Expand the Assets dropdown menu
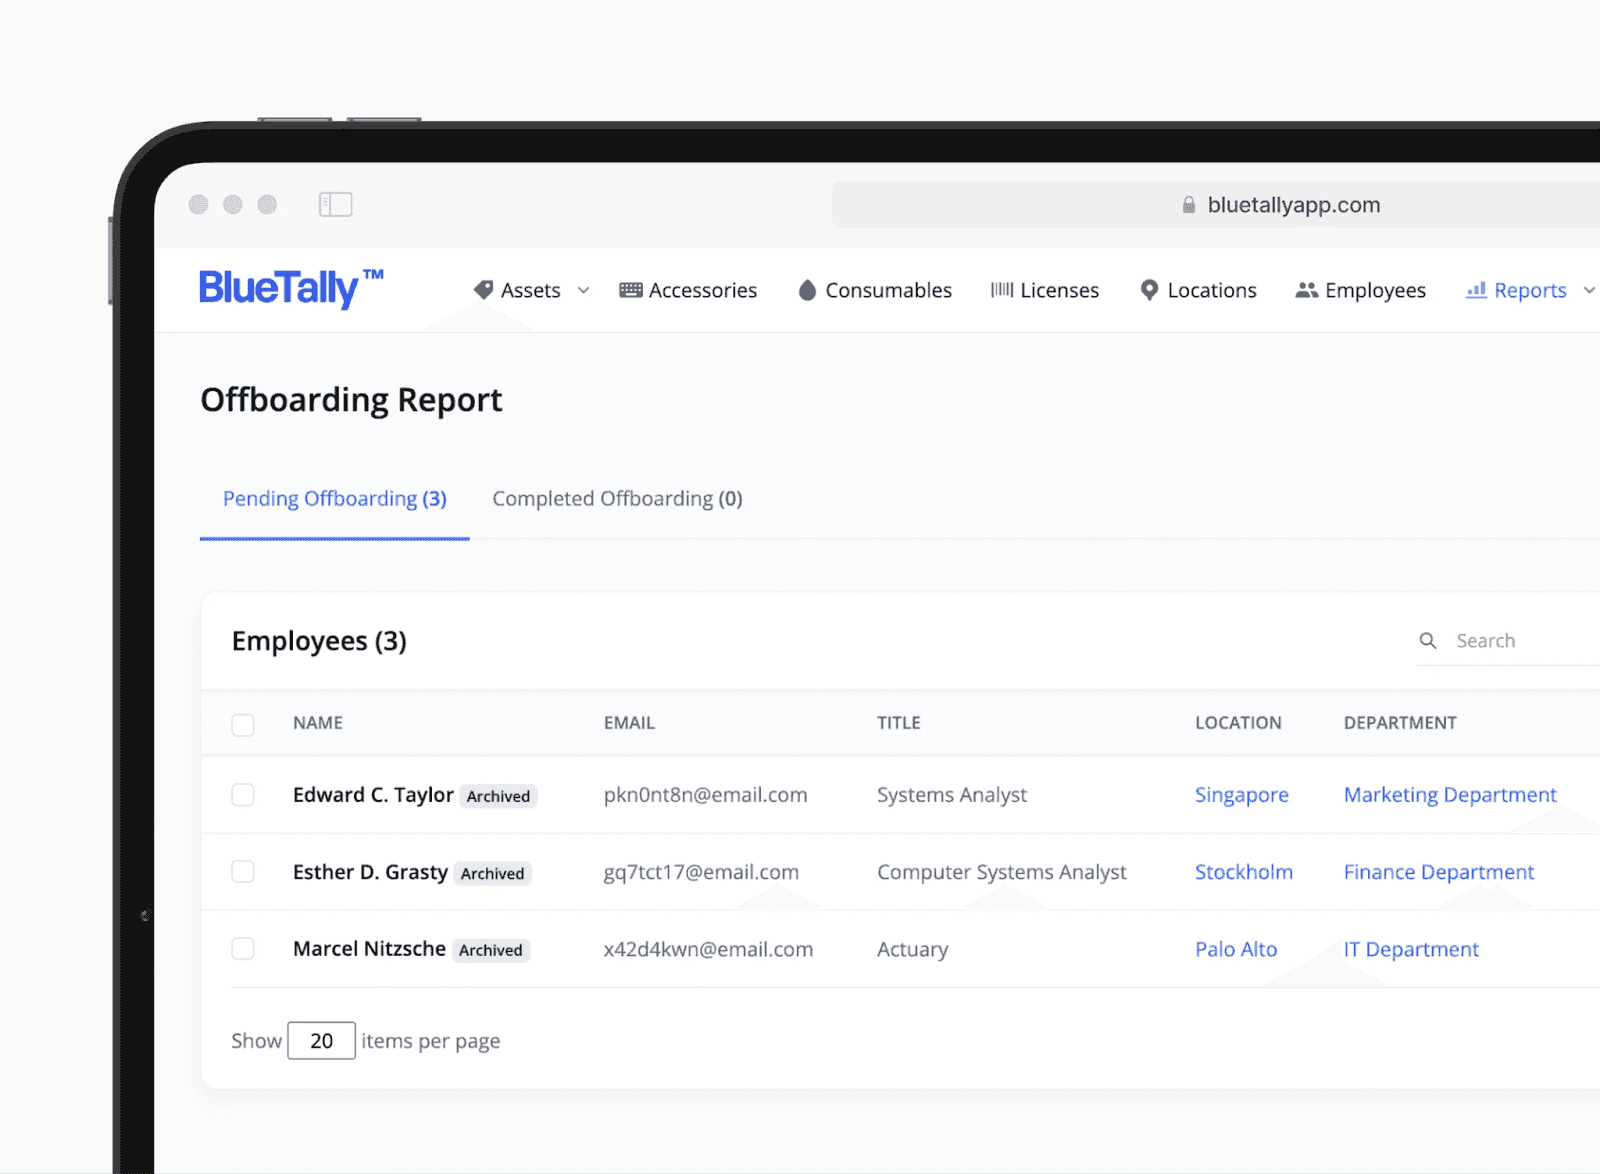The height and width of the screenshot is (1174, 1600). pyautogui.click(x=583, y=290)
